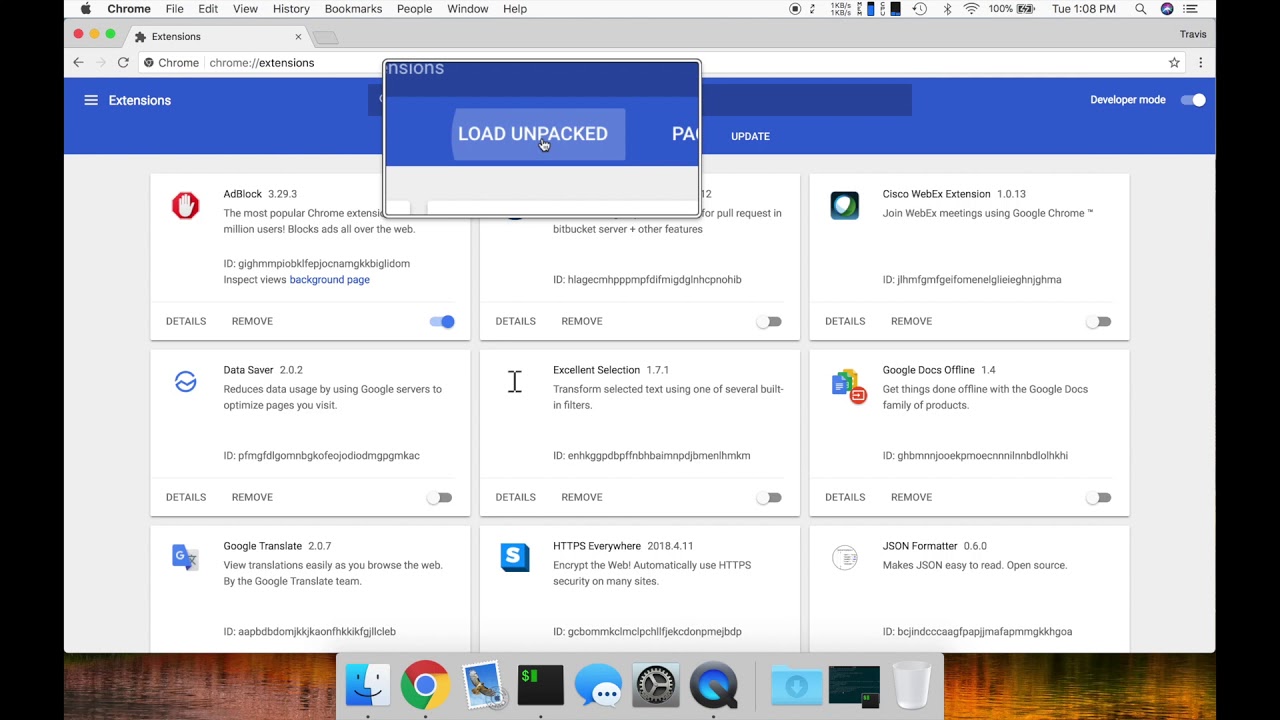This screenshot has width=1280, height=720.
Task: Enable the Excellent Selection toggle
Action: 769,497
